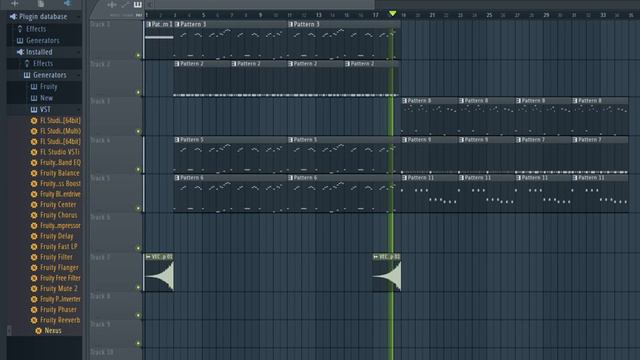Viewport: 640px width, 360px height.
Task: Pick the Fruity Reeverb plugin
Action: (60, 320)
